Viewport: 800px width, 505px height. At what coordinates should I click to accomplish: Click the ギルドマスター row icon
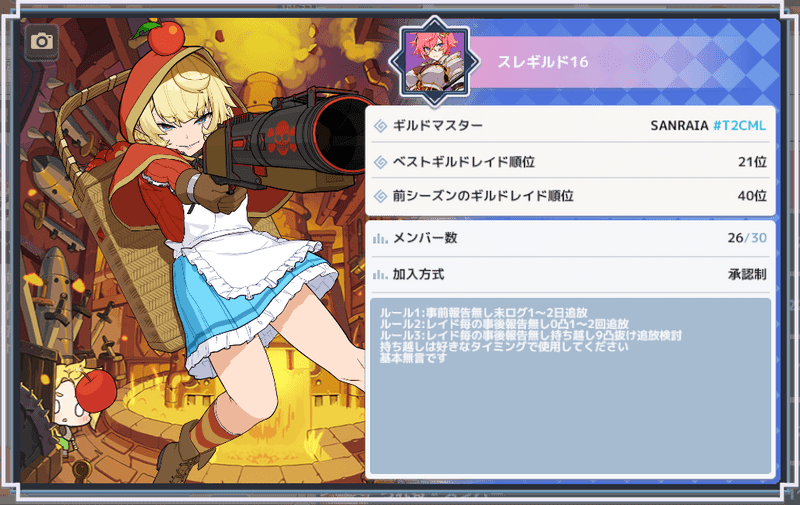point(381,125)
